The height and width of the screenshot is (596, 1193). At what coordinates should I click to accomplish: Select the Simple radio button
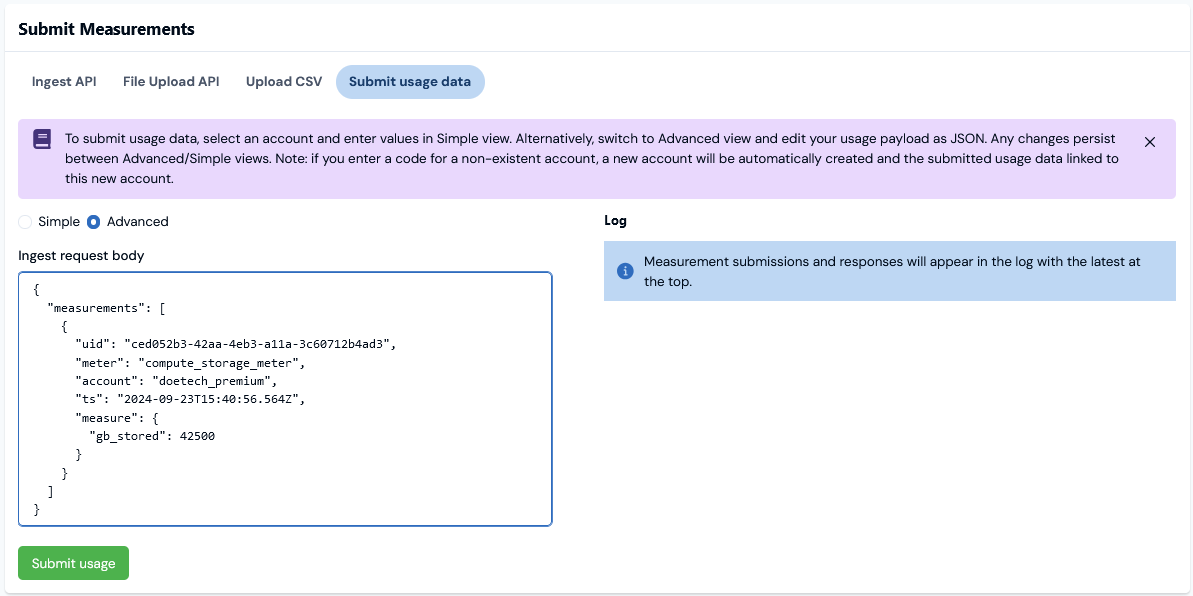point(25,222)
